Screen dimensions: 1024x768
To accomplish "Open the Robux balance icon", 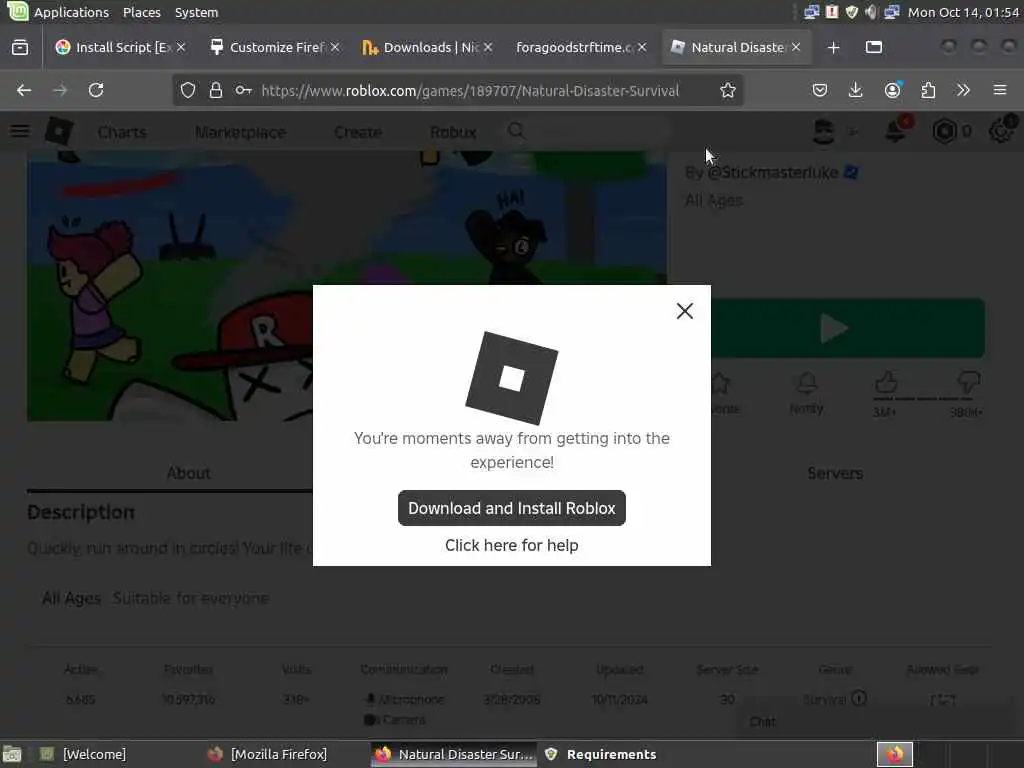I will pyautogui.click(x=944, y=132).
